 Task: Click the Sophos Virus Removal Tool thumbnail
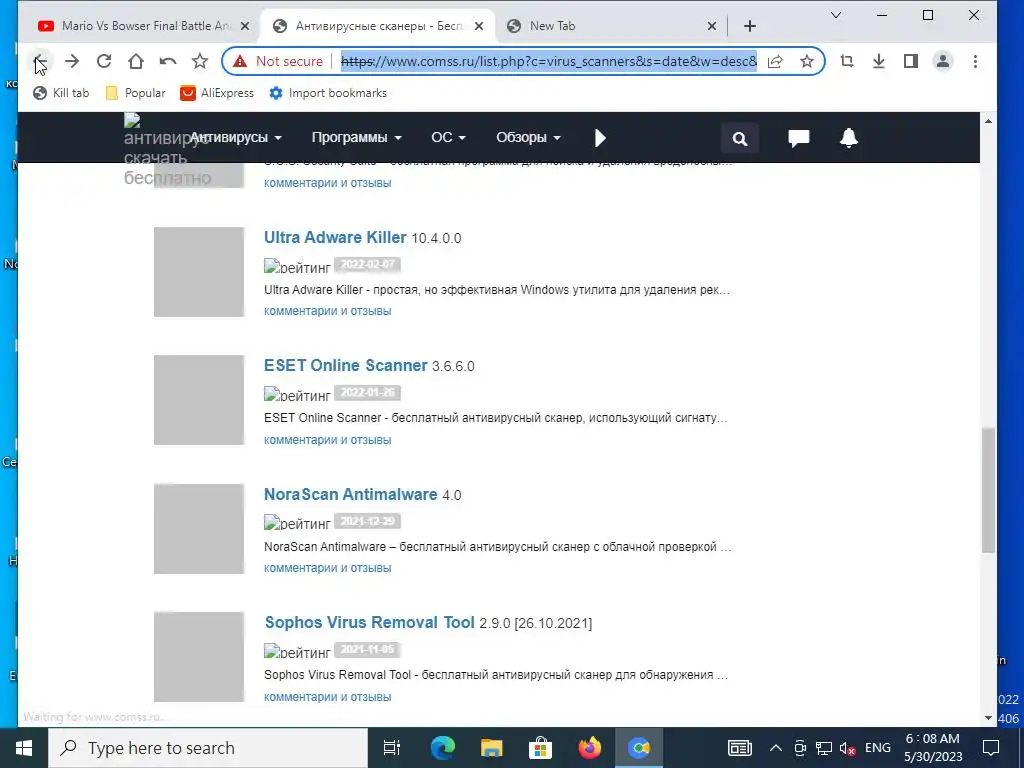pyautogui.click(x=199, y=656)
